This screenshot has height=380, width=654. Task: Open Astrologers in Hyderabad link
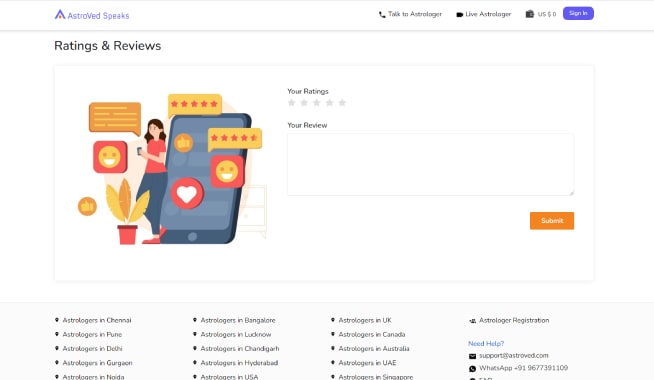(x=239, y=363)
